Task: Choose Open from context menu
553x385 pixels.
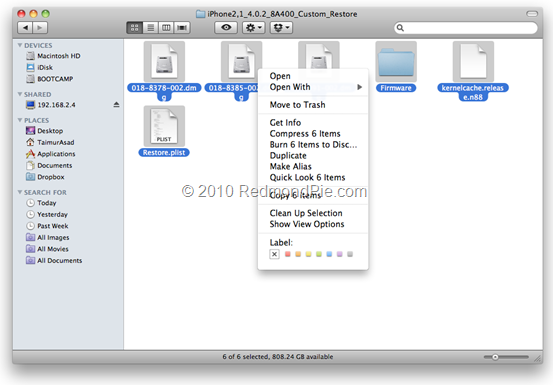Action: pos(313,76)
